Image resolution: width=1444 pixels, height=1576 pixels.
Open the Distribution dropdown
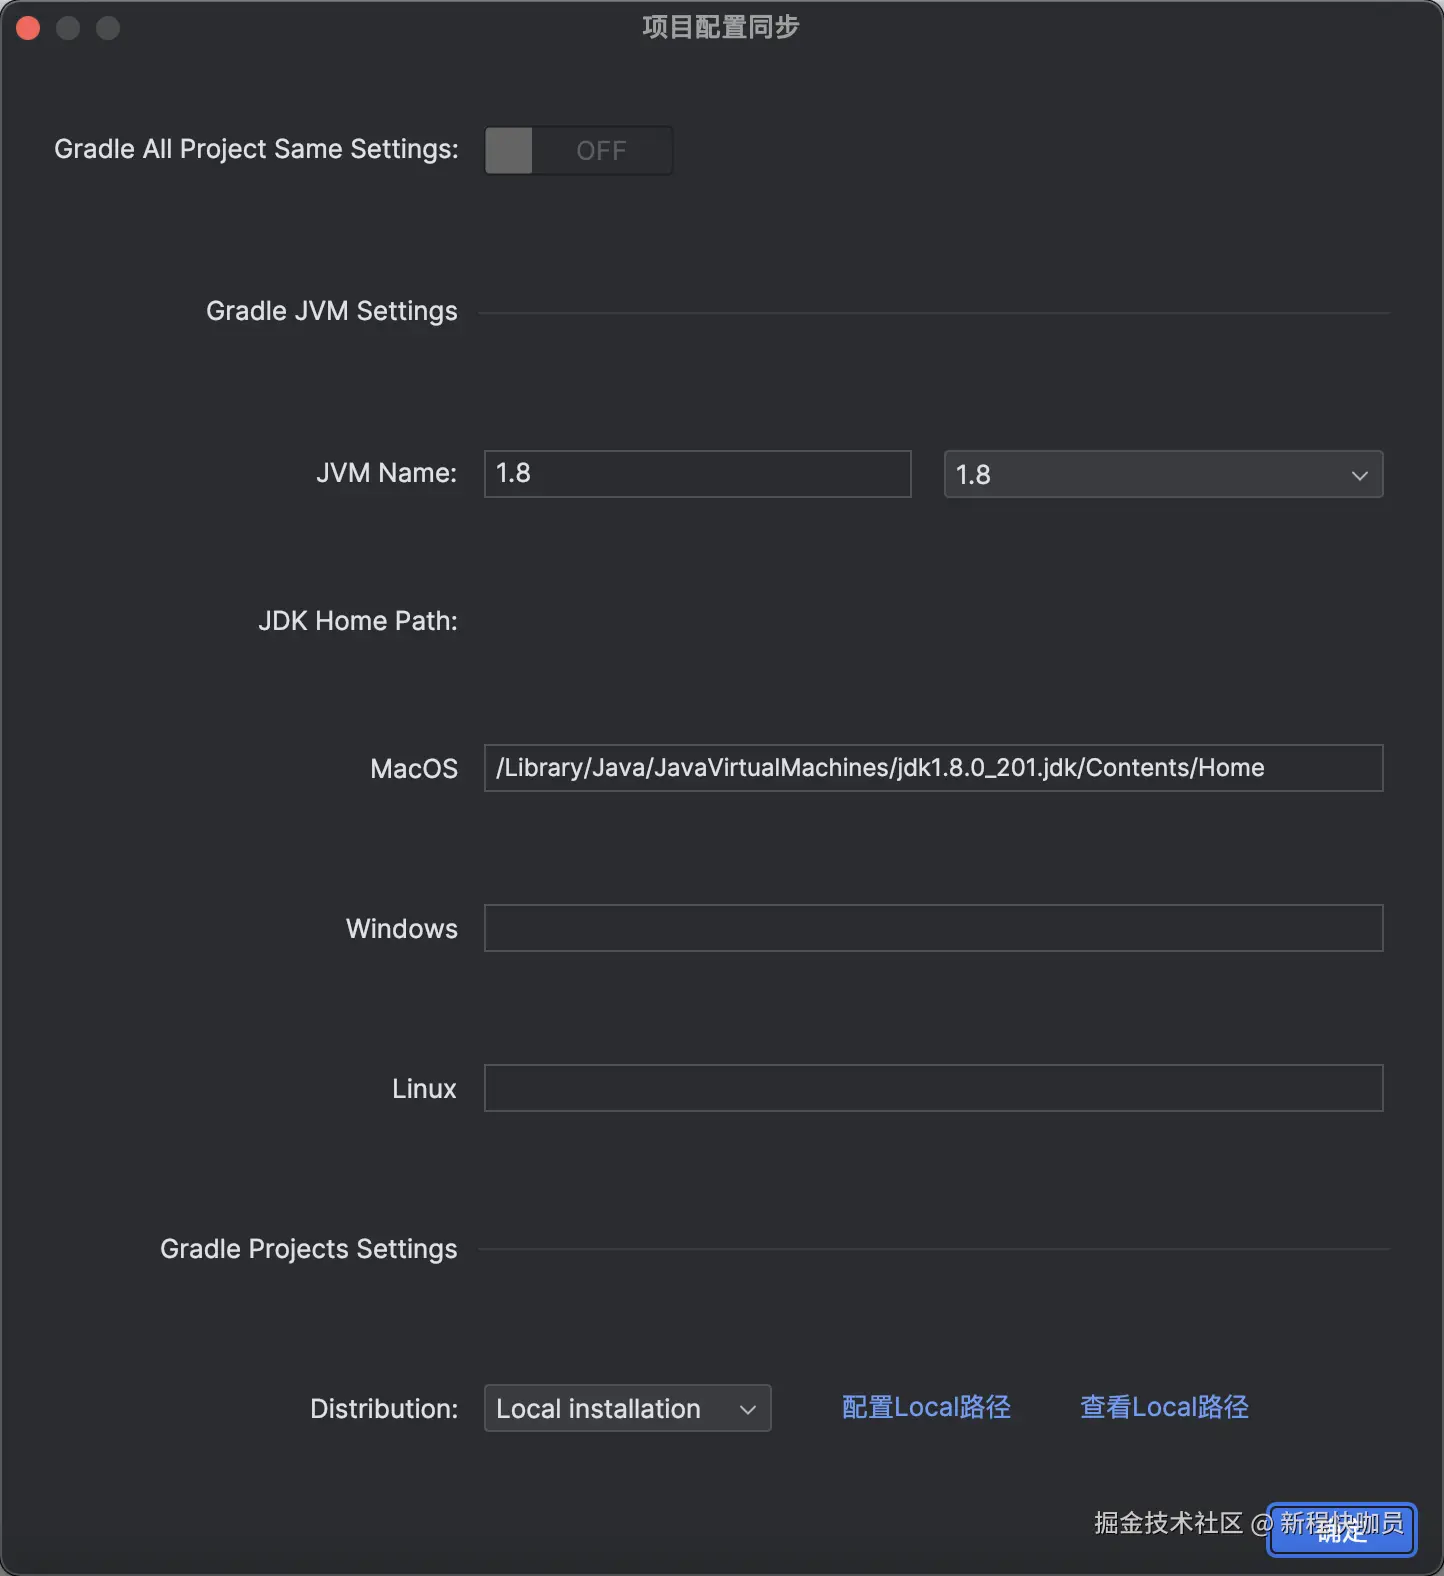[627, 1408]
